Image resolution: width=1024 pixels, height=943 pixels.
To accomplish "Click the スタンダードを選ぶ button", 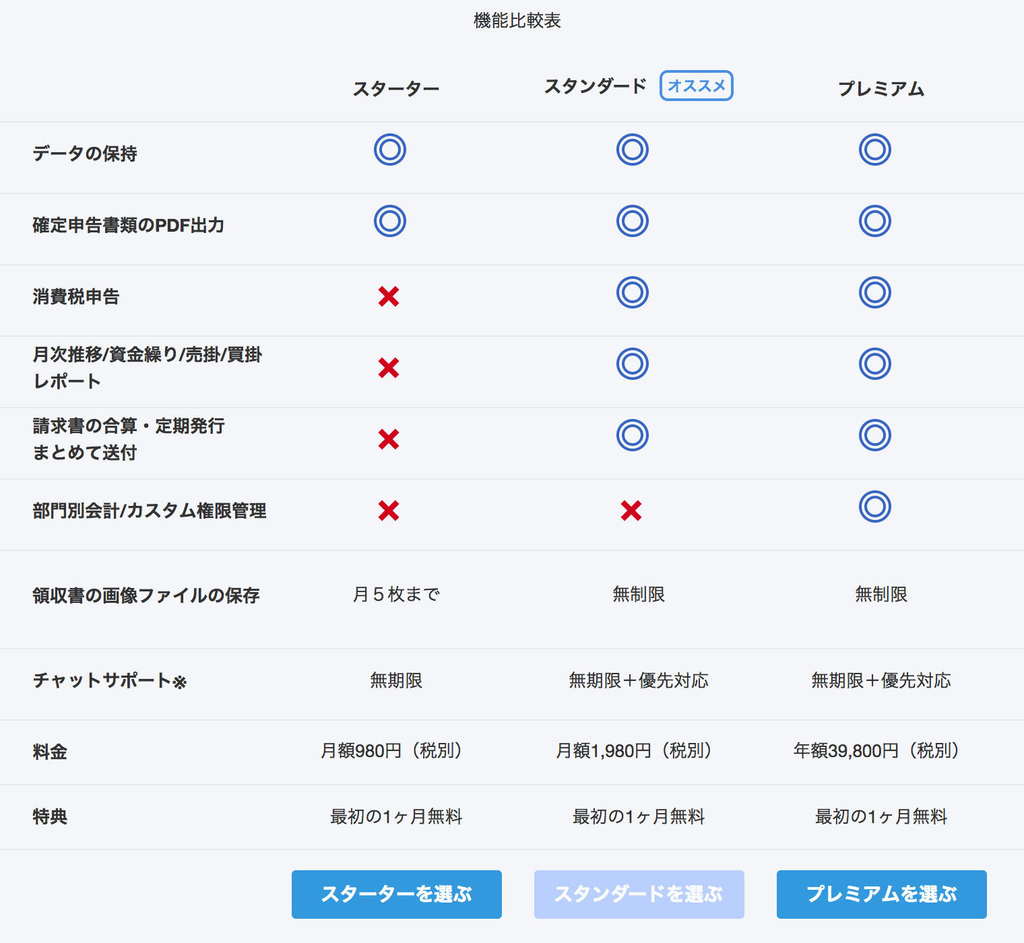I will [x=639, y=894].
